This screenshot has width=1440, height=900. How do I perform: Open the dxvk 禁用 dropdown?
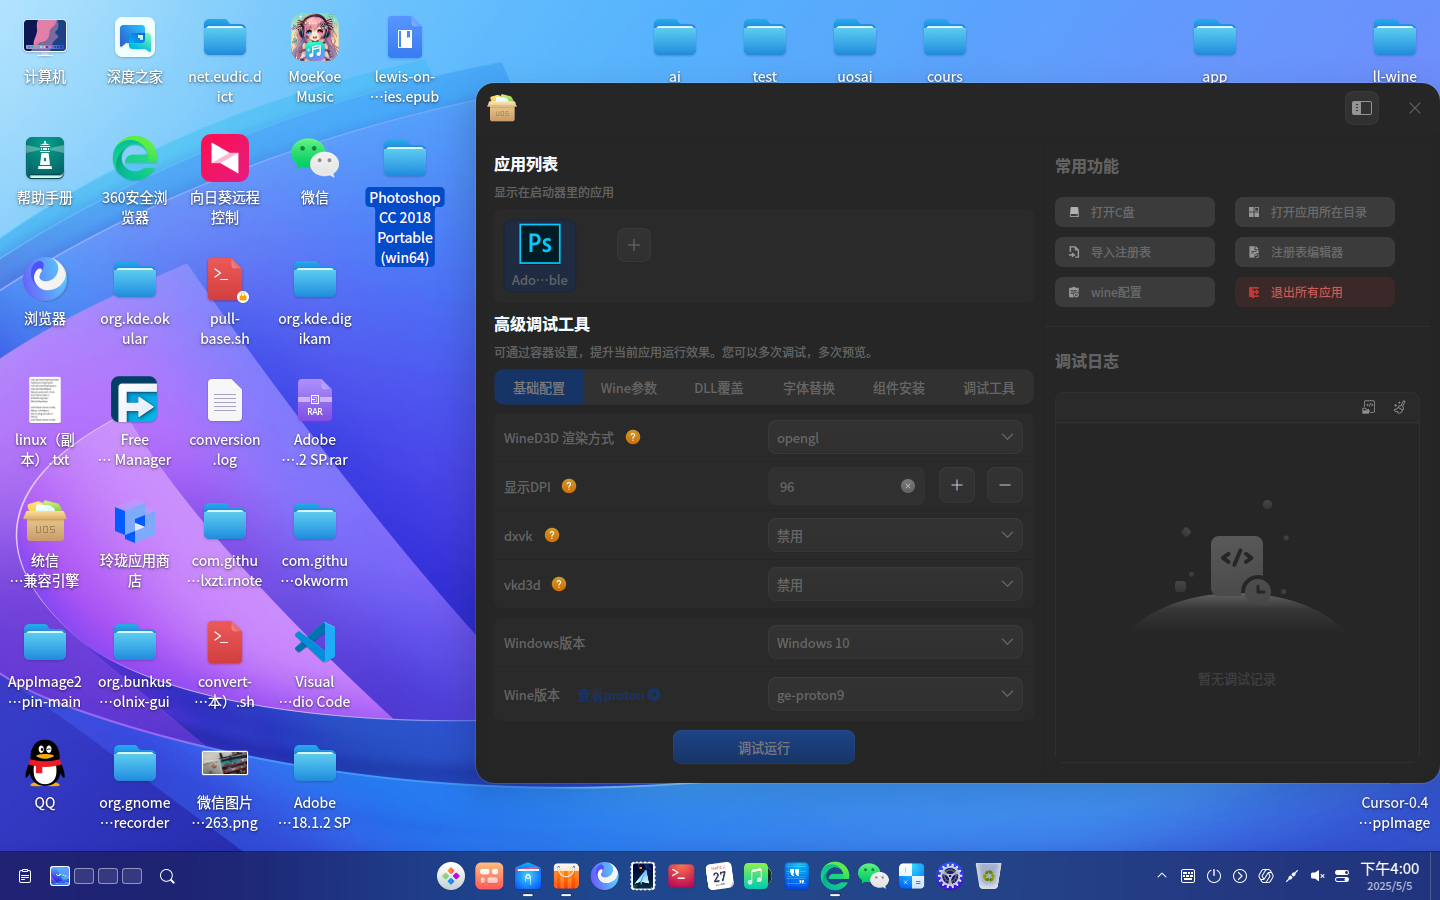coord(895,535)
